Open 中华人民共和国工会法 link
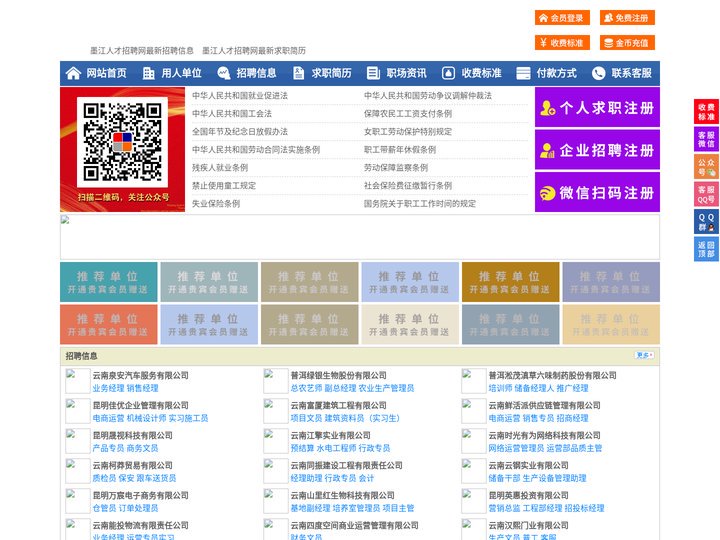The width and height of the screenshot is (720, 540). (x=232, y=113)
